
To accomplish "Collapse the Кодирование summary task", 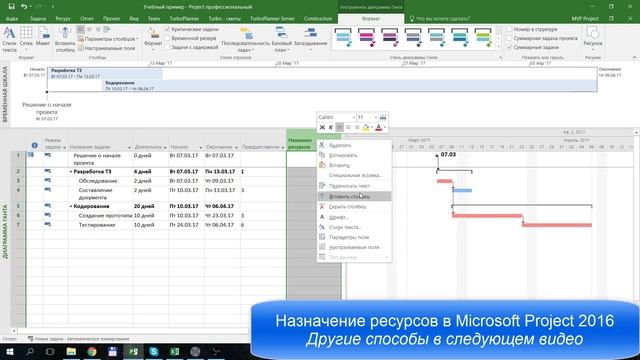I will pyautogui.click(x=71, y=207).
